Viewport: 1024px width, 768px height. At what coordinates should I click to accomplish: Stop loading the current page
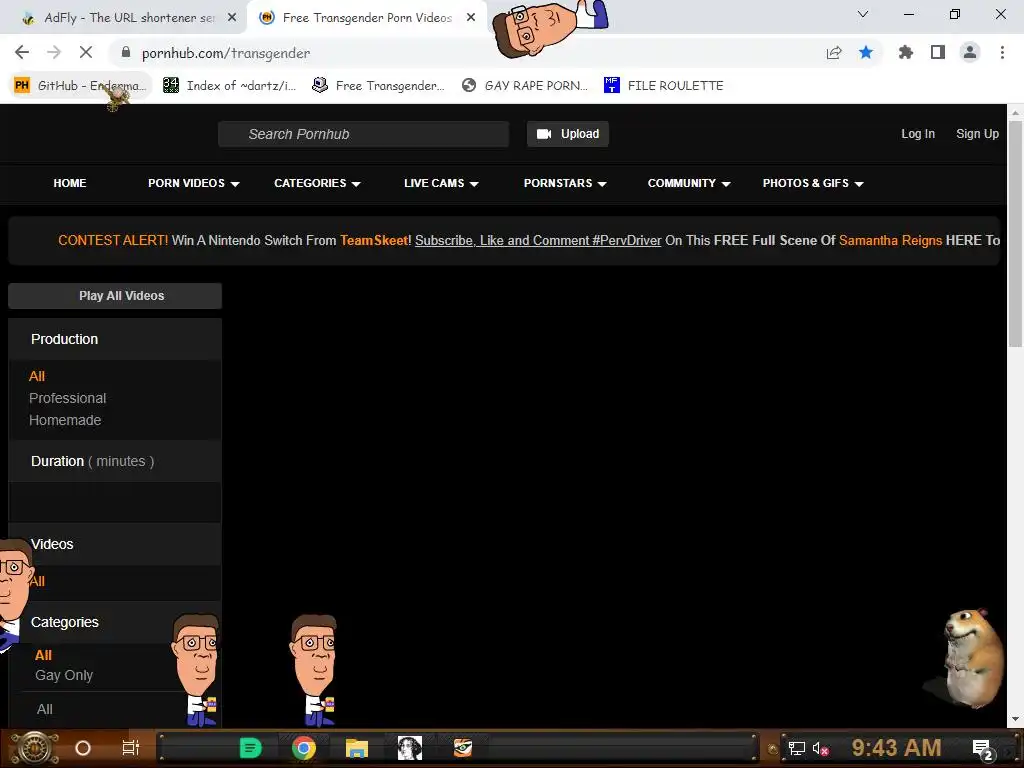(86, 52)
